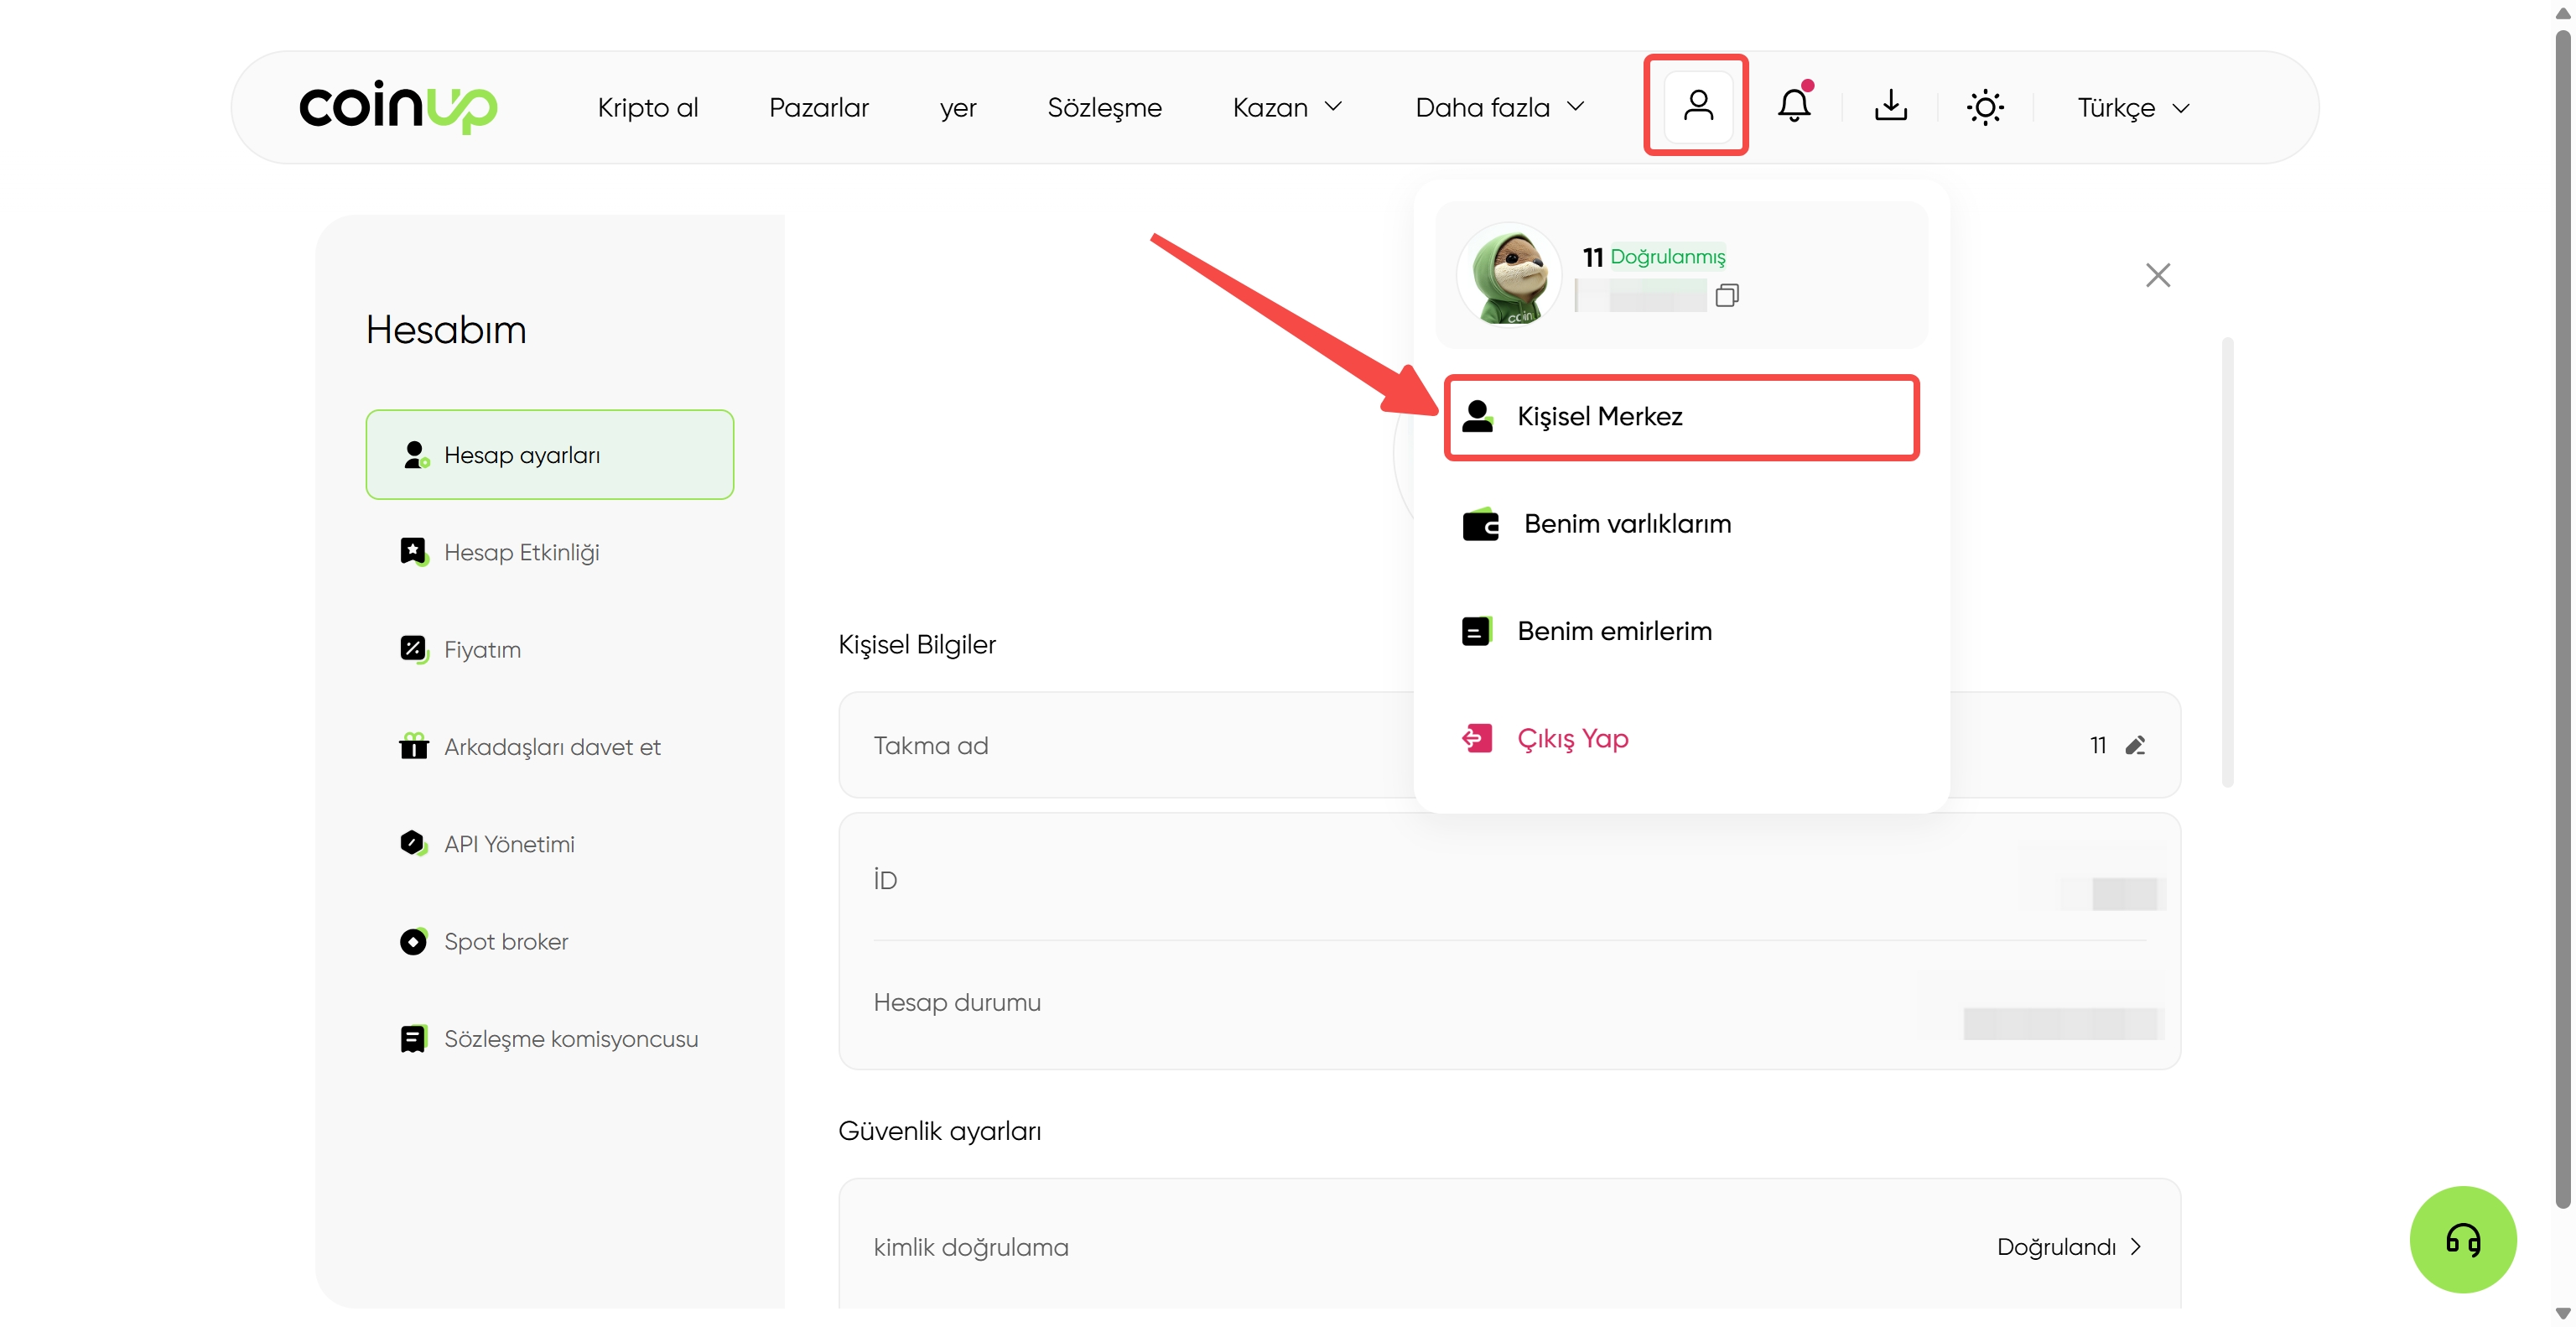Click the Hesap Etkinliği star icon

point(414,552)
